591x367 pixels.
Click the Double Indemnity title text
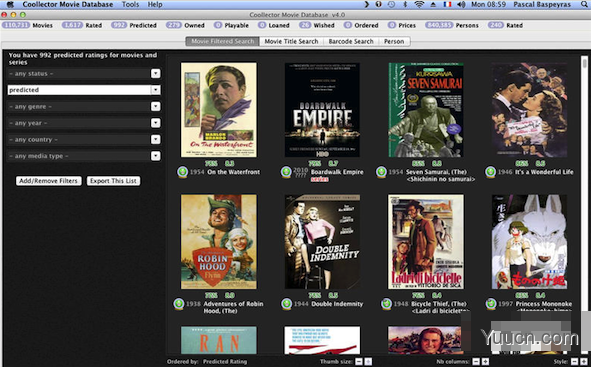[337, 304]
